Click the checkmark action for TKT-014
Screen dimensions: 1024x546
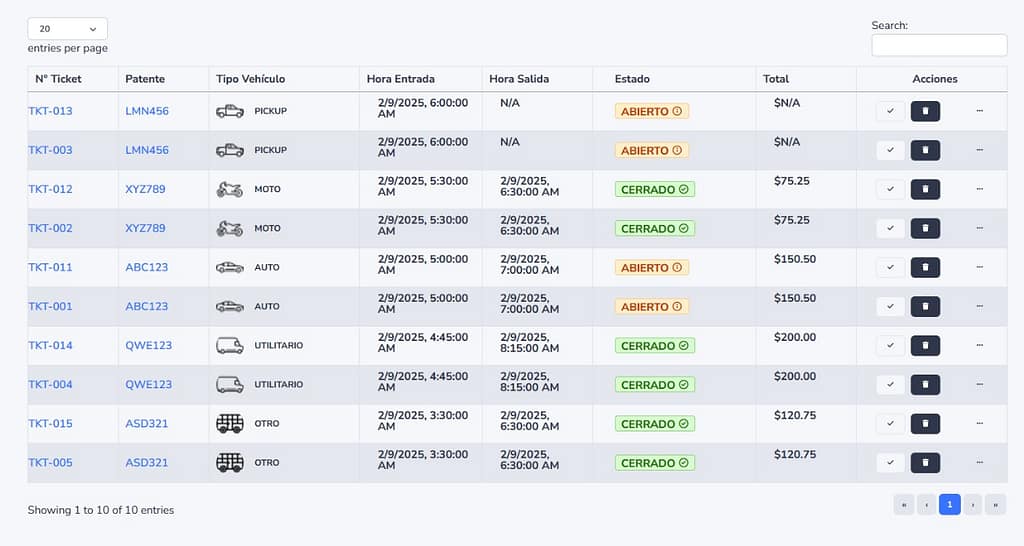890,345
